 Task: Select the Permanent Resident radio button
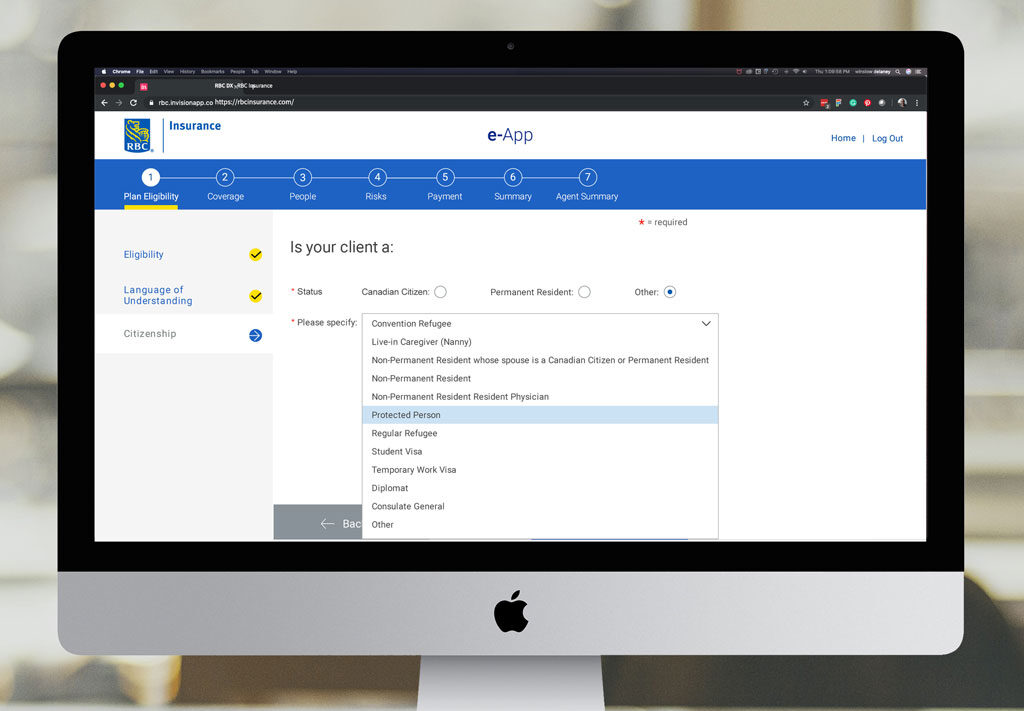tap(584, 292)
